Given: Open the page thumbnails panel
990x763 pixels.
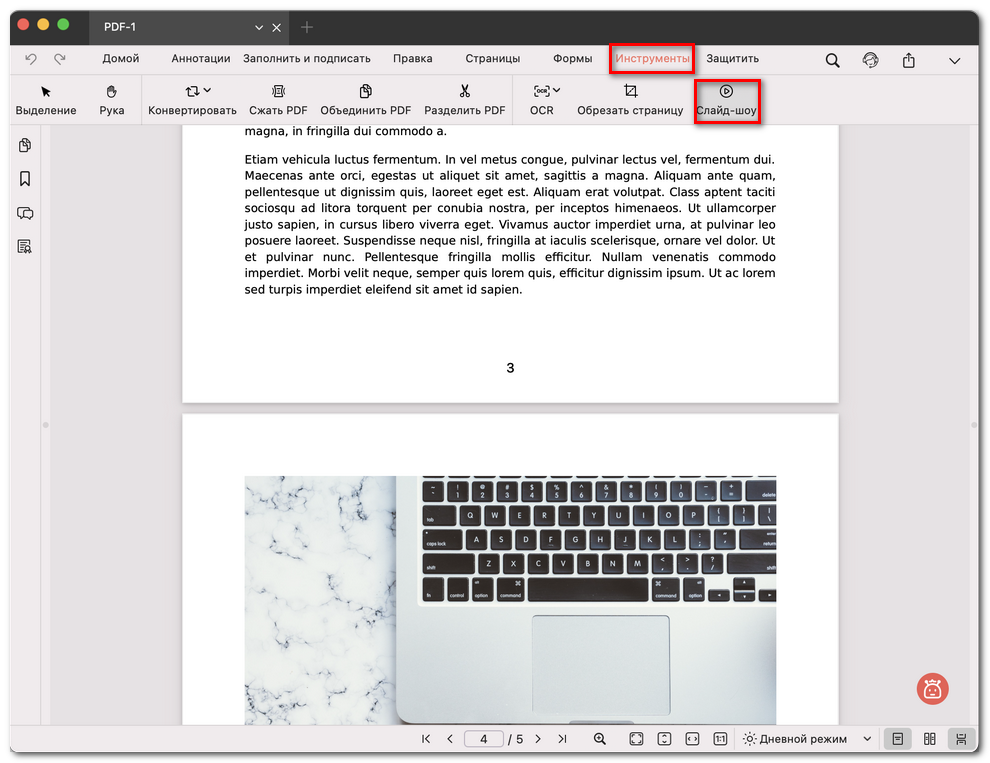Looking at the screenshot, I should click(24, 145).
